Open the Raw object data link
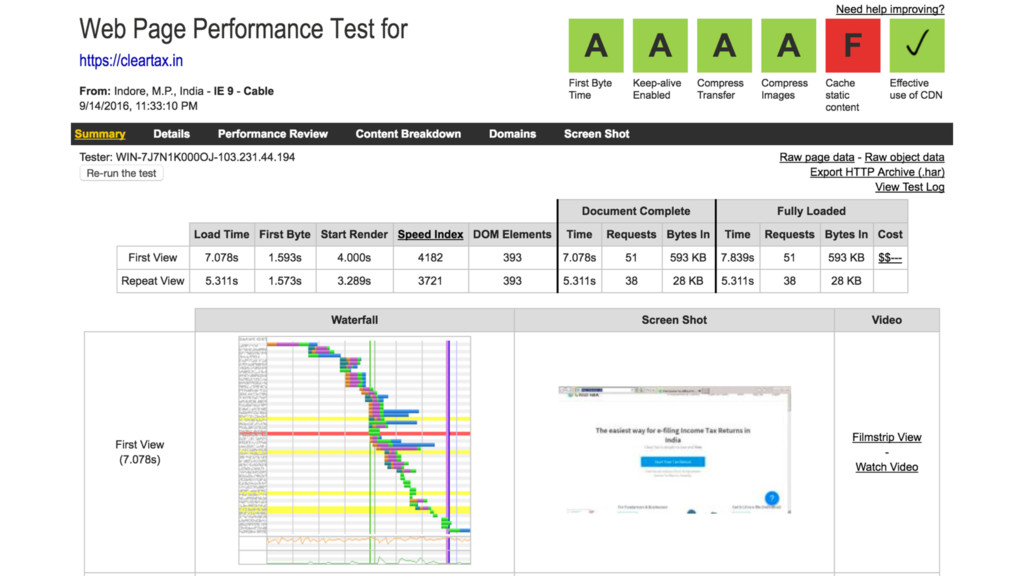Image resolution: width=1024 pixels, height=576 pixels. [x=904, y=157]
